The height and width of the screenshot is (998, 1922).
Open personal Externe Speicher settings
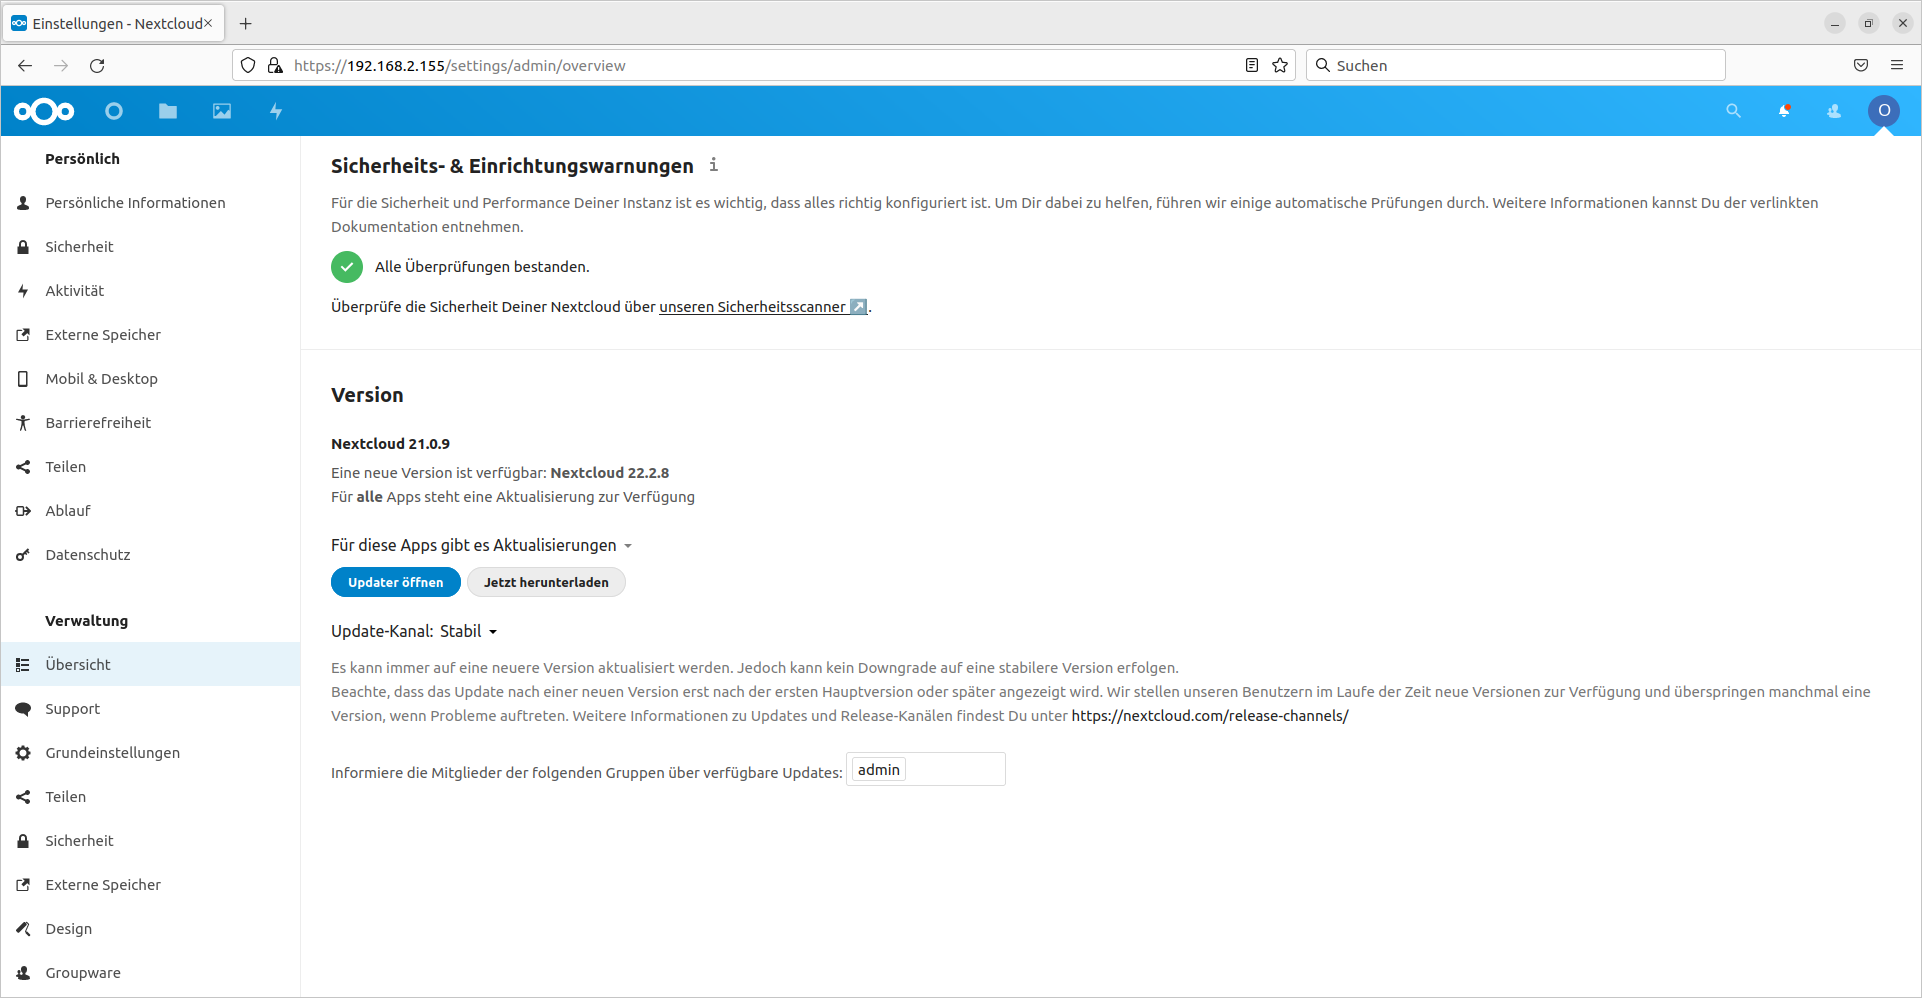[151, 335]
